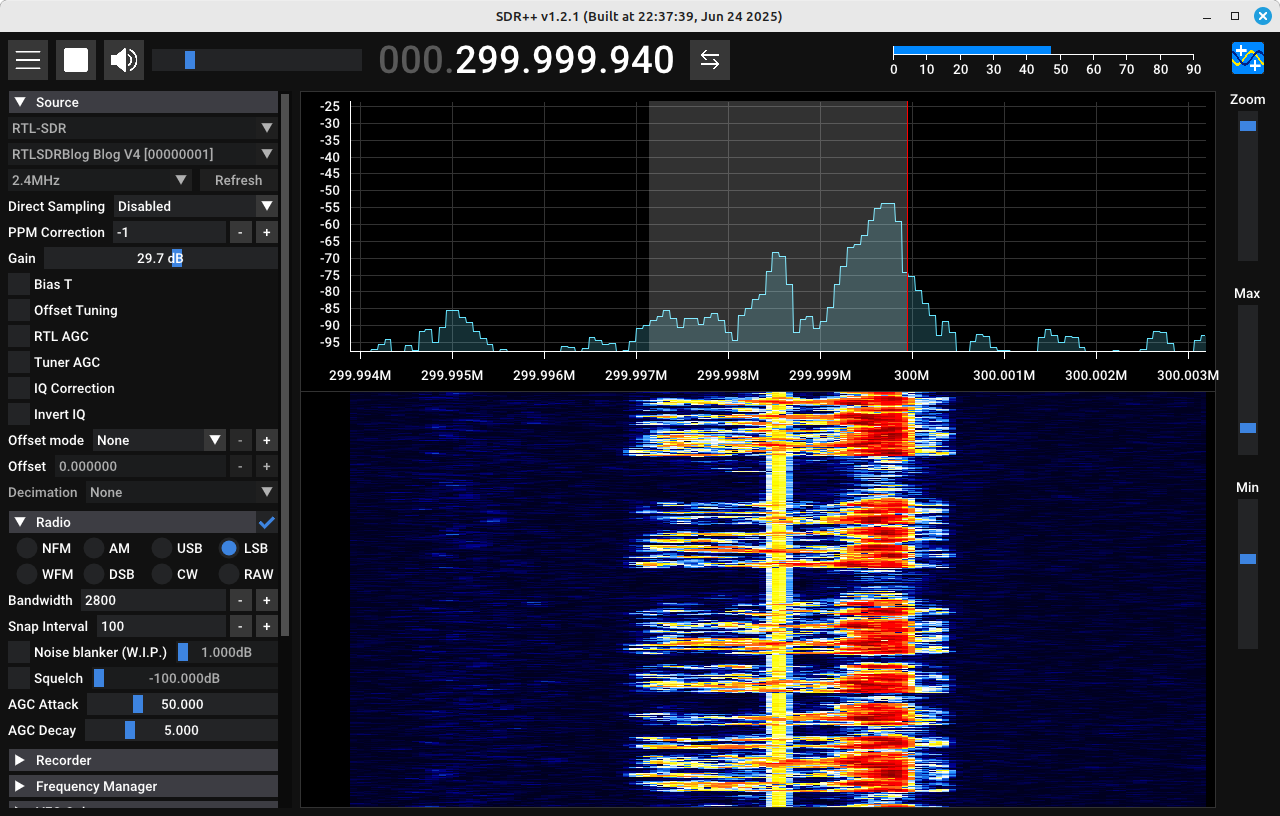
Task: Open the 2.4MHz sample rate dropdown
Action: tap(100, 180)
